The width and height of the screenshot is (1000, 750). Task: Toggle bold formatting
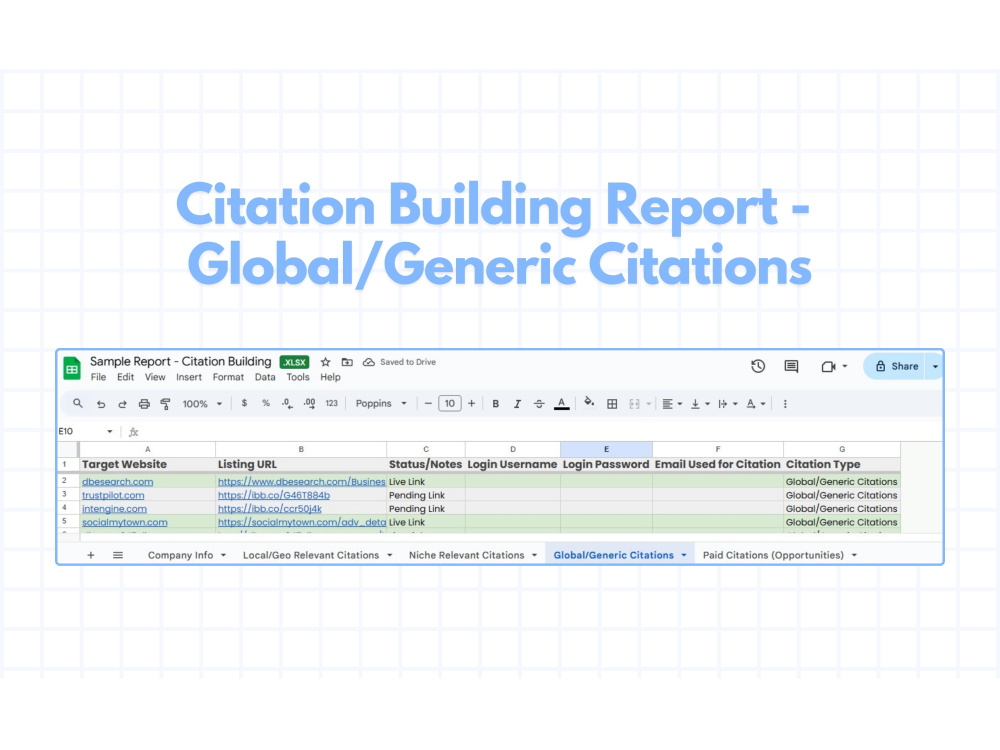(x=496, y=404)
